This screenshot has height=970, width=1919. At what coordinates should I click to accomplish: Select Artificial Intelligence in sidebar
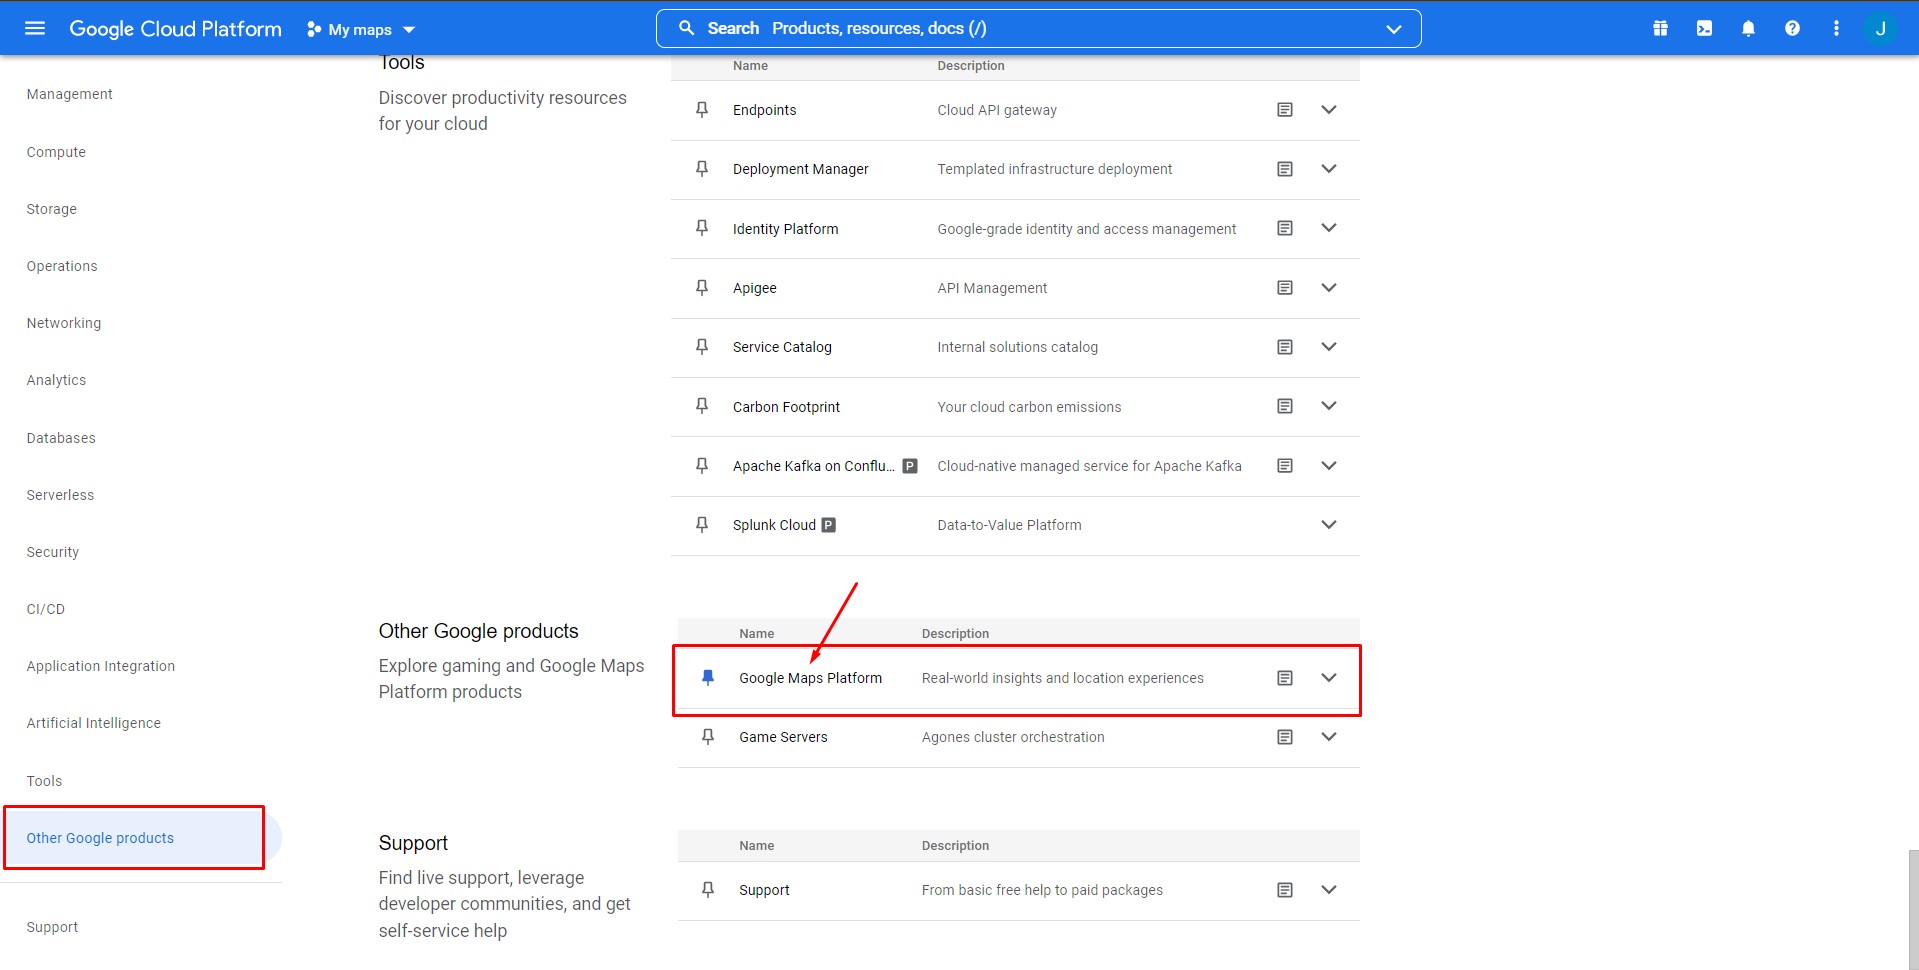pyautogui.click(x=93, y=723)
